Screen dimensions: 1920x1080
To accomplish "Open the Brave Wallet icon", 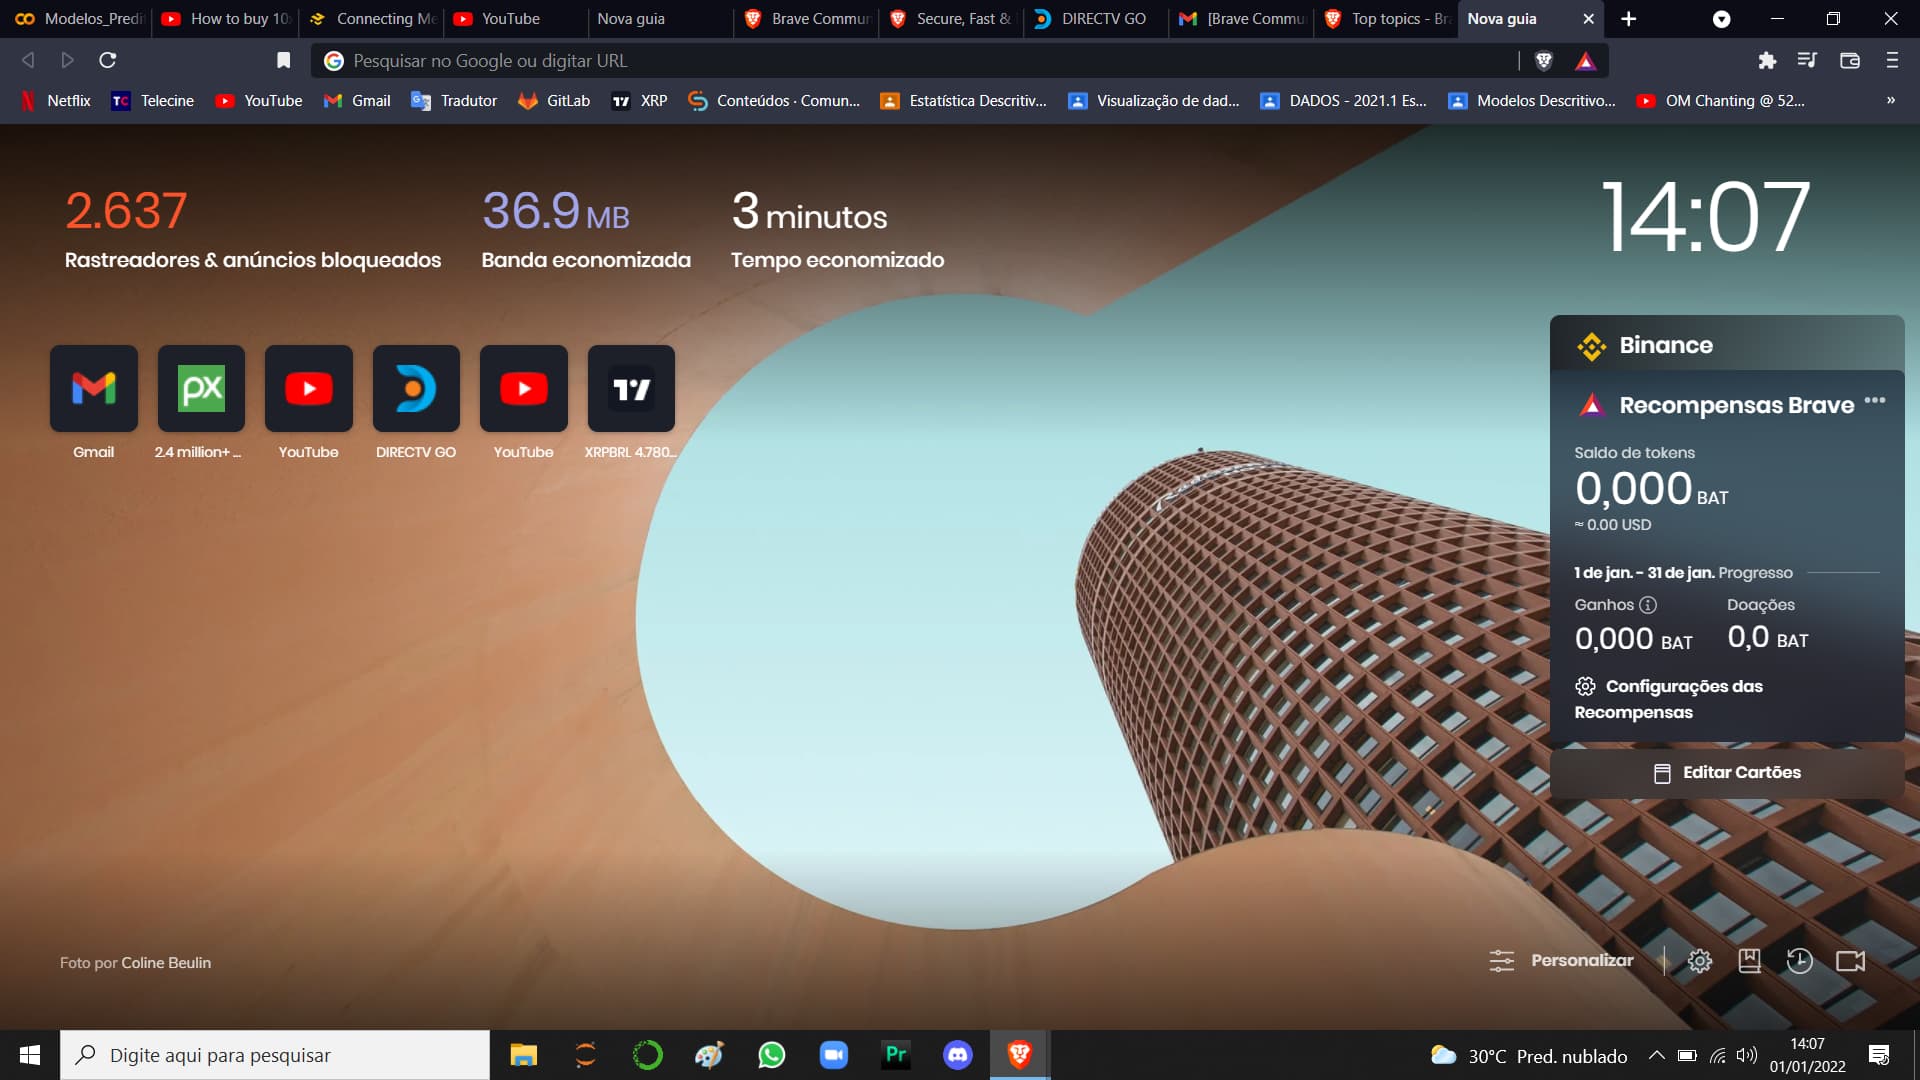I will tap(1849, 61).
